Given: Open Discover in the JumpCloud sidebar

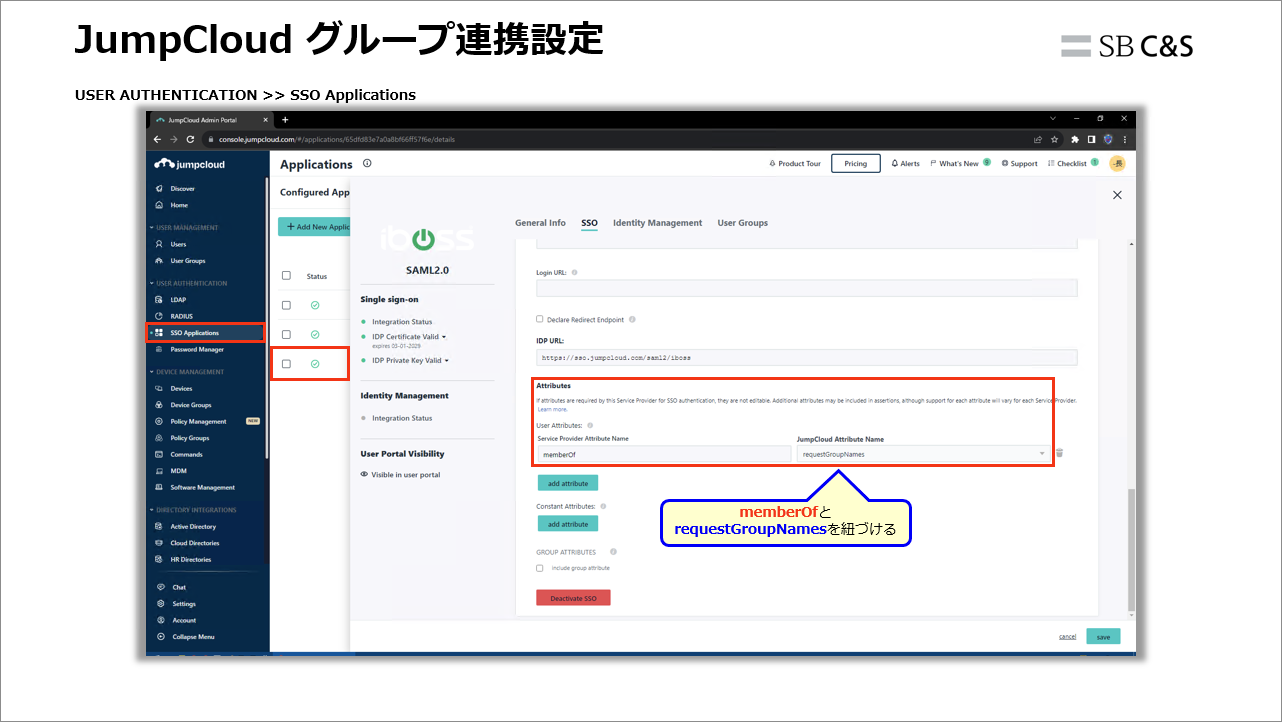Looking at the screenshot, I should tap(182, 188).
